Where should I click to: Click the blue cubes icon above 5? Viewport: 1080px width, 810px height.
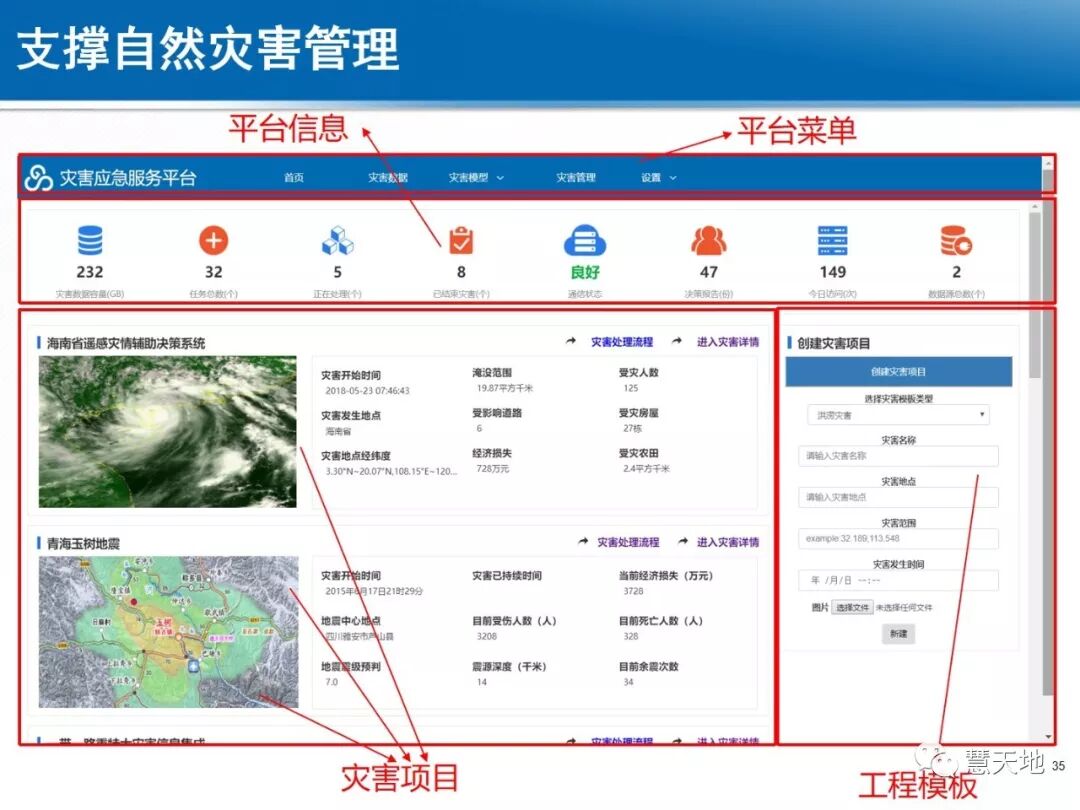click(338, 240)
